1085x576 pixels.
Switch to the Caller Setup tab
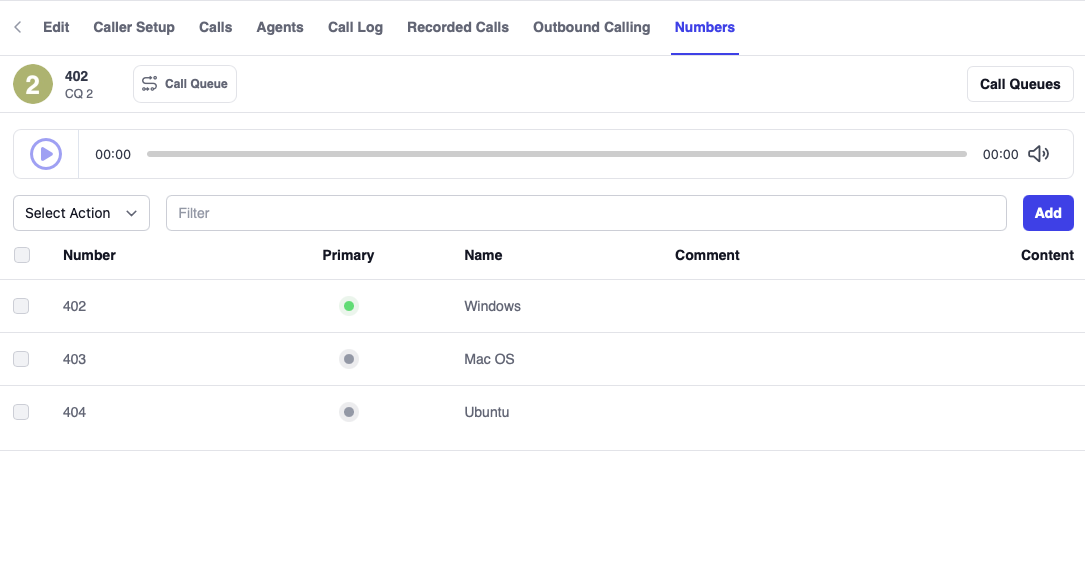pos(134,27)
